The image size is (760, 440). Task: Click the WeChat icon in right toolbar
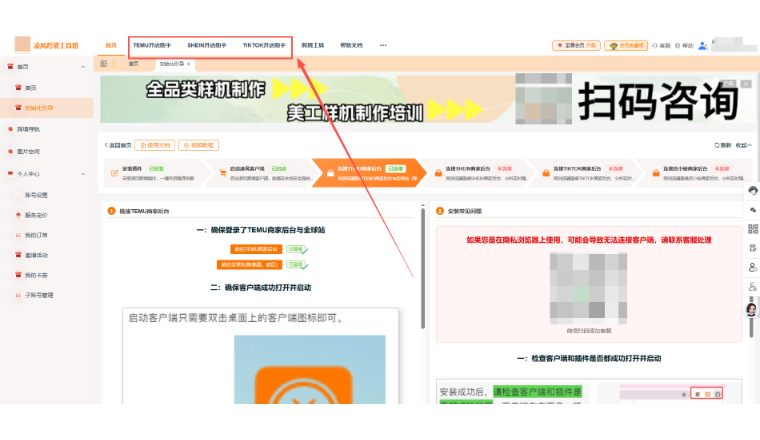tap(752, 210)
